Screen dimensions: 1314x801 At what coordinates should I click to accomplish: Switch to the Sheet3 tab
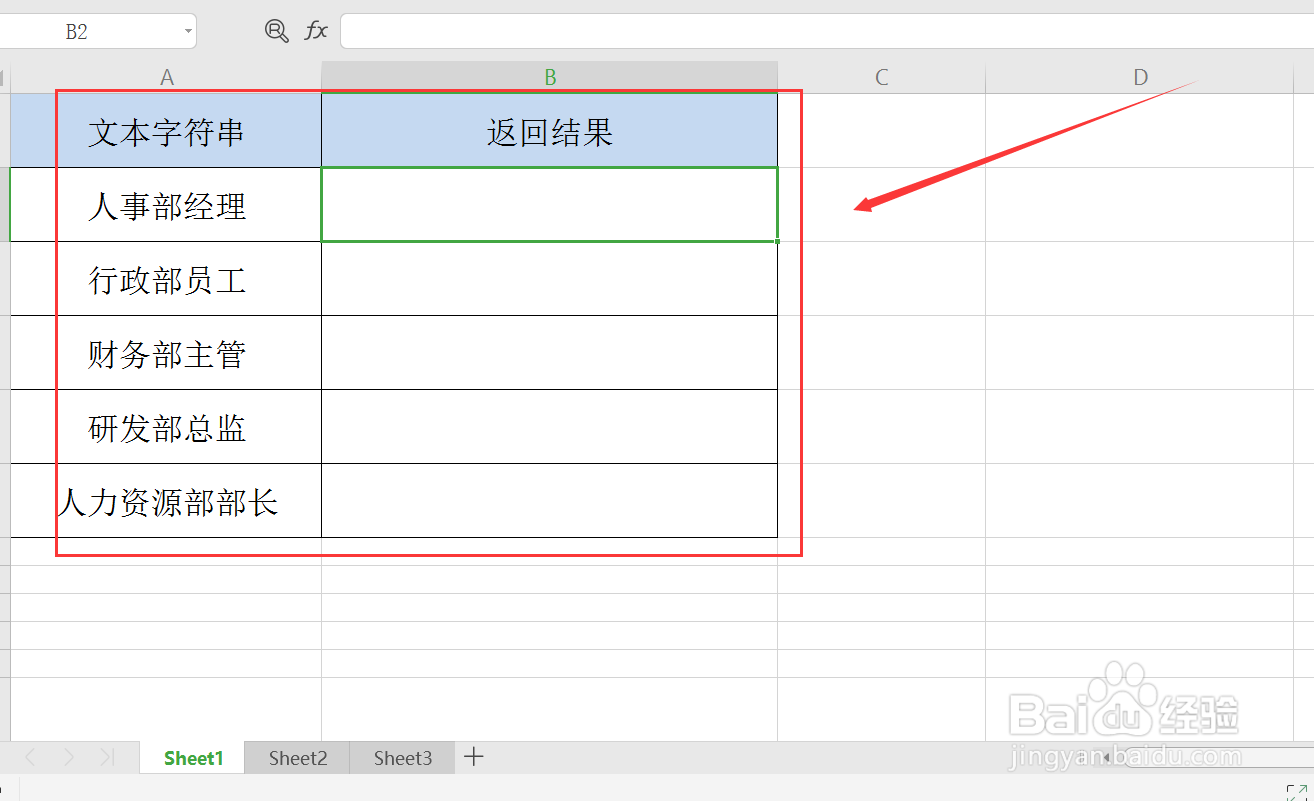[401, 758]
